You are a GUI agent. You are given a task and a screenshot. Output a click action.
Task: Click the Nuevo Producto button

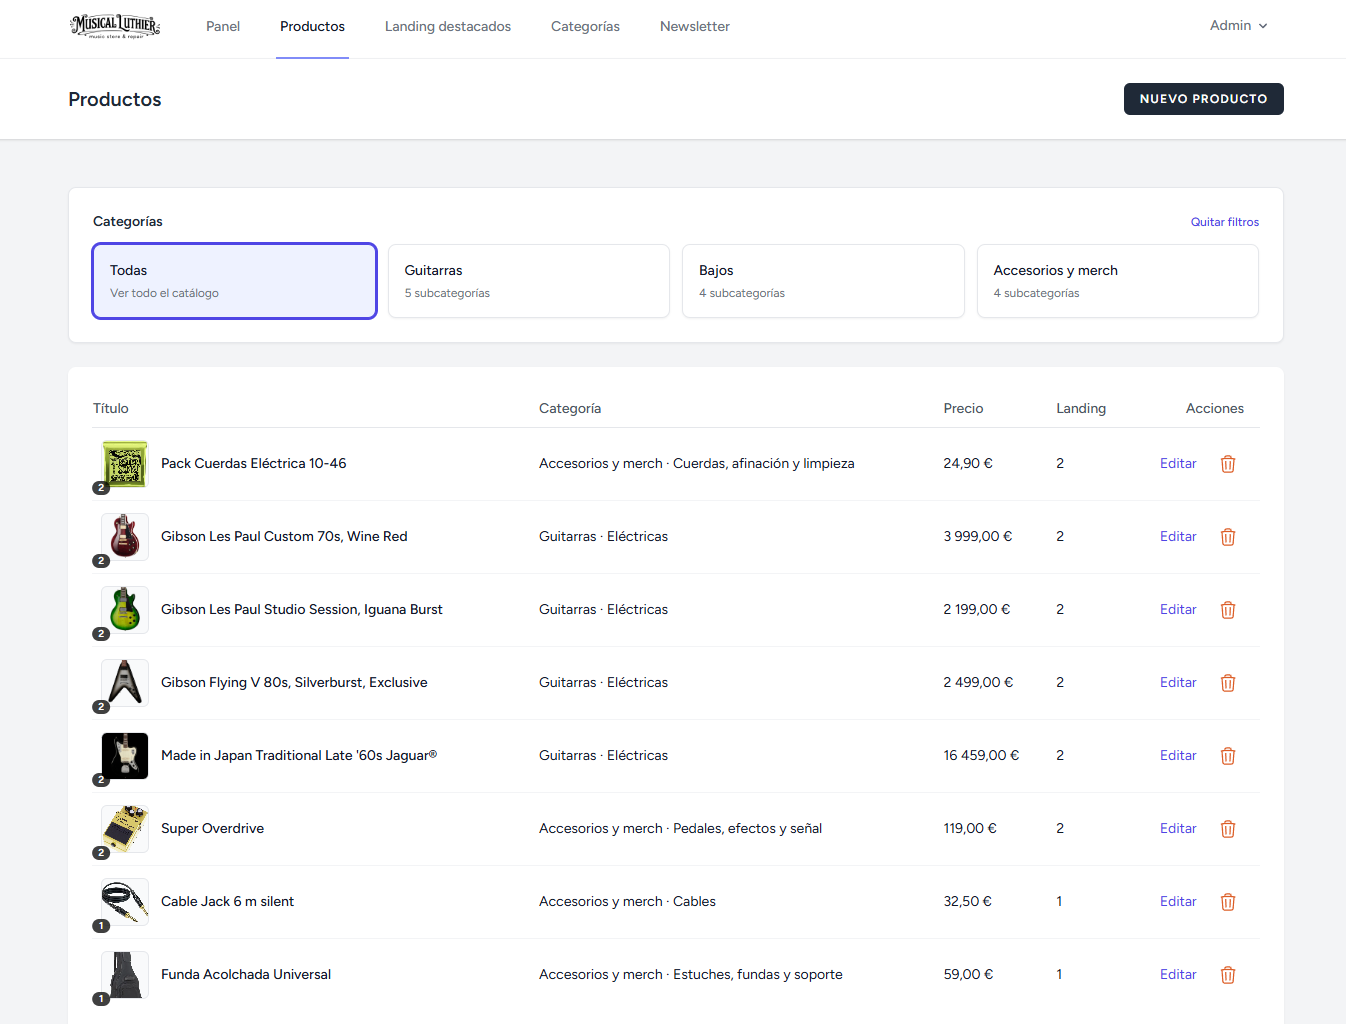point(1204,99)
